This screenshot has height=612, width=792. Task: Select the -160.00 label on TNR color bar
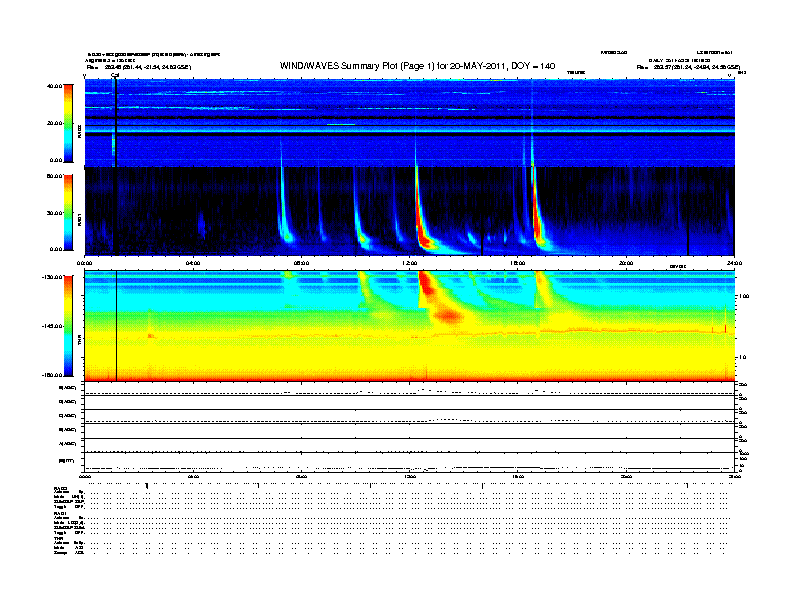(52, 375)
